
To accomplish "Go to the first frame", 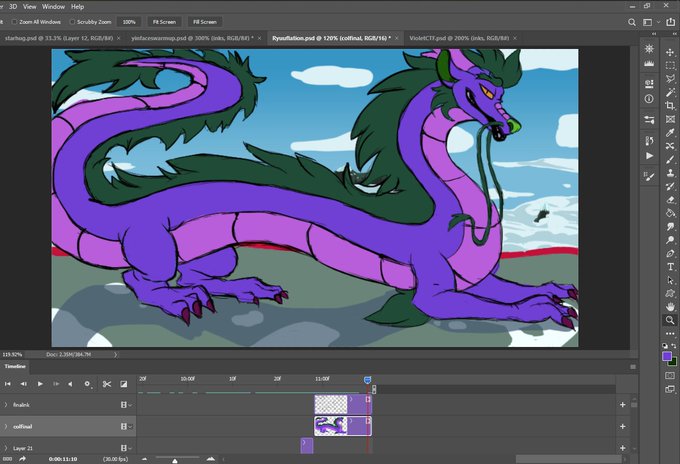I will tap(7, 384).
